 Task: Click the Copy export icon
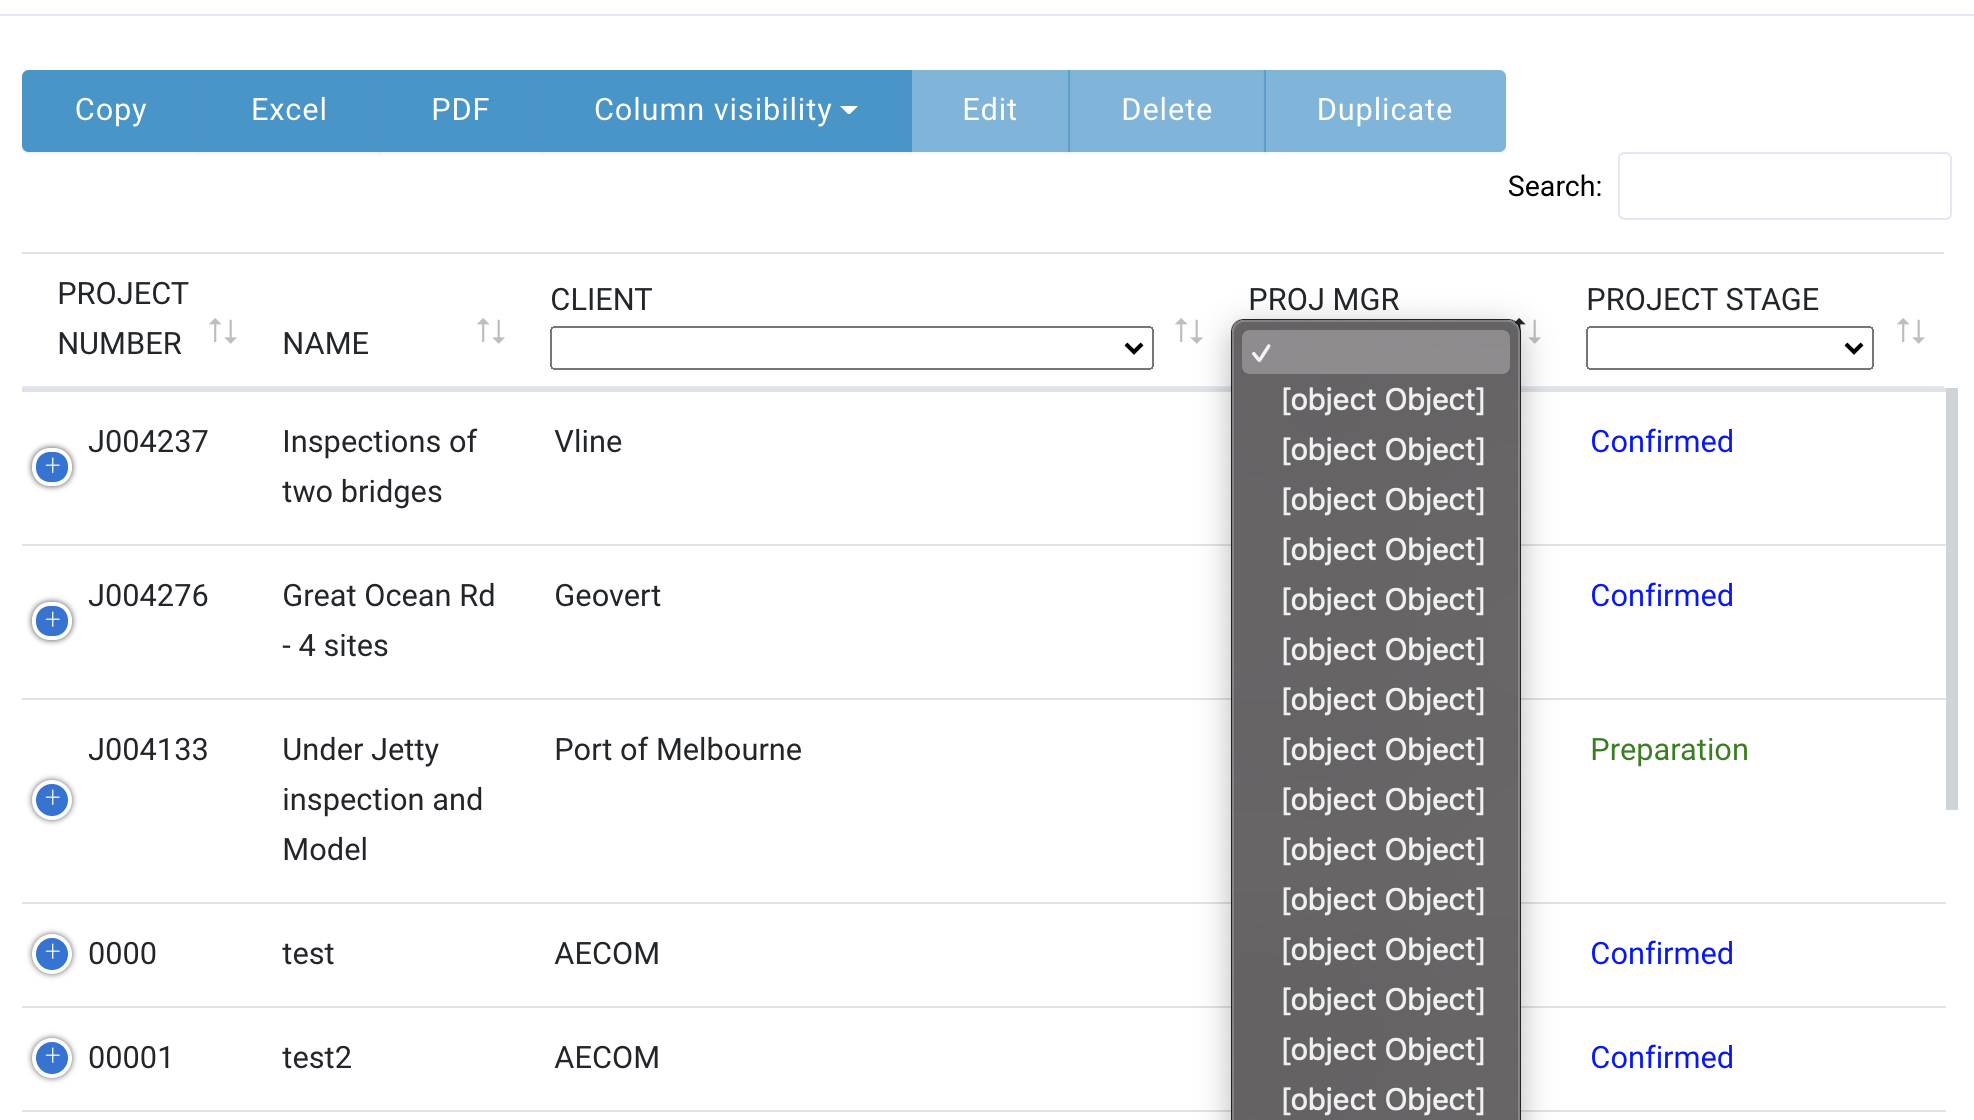pos(111,110)
